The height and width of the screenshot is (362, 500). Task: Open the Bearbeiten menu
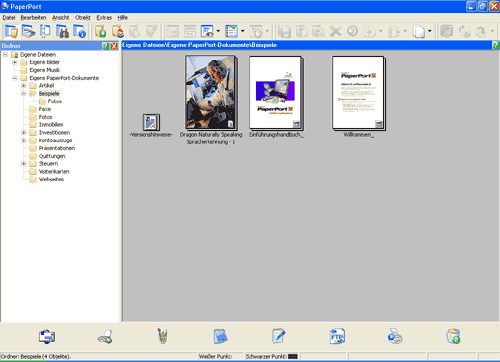tap(33, 18)
